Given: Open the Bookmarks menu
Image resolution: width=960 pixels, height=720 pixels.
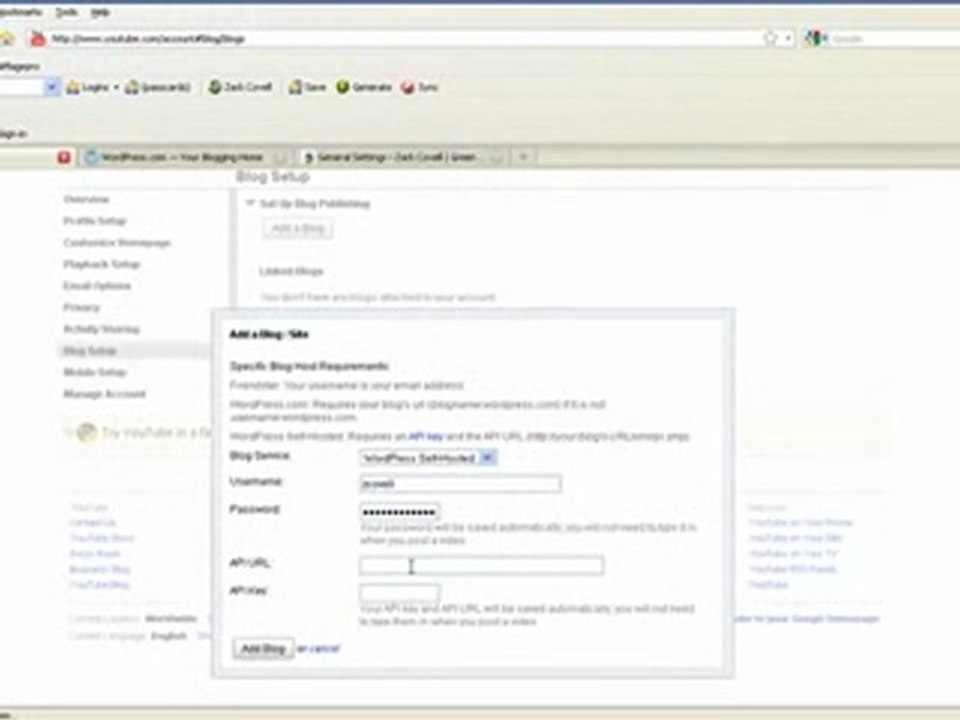Looking at the screenshot, I should [21, 12].
